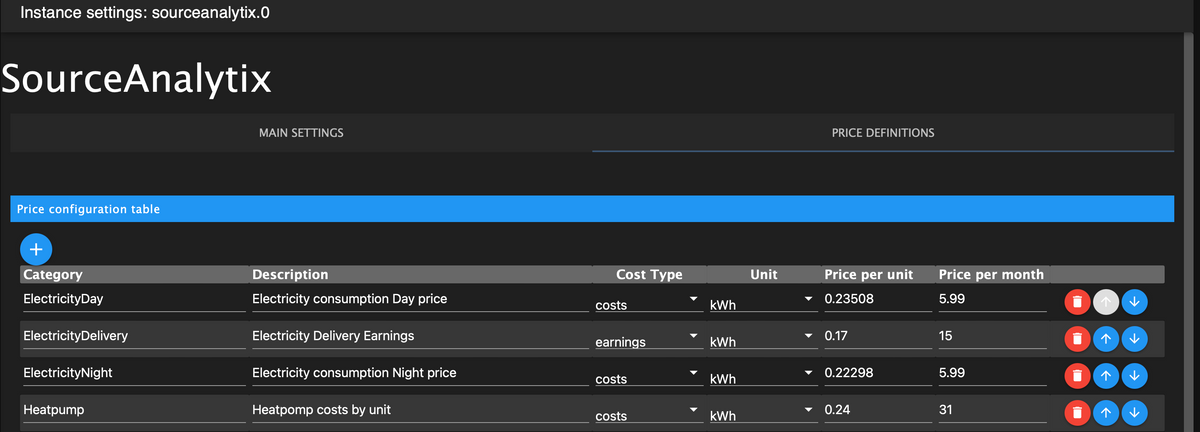Move Heatpump row up
This screenshot has width=1200, height=432.
[x=1105, y=412]
